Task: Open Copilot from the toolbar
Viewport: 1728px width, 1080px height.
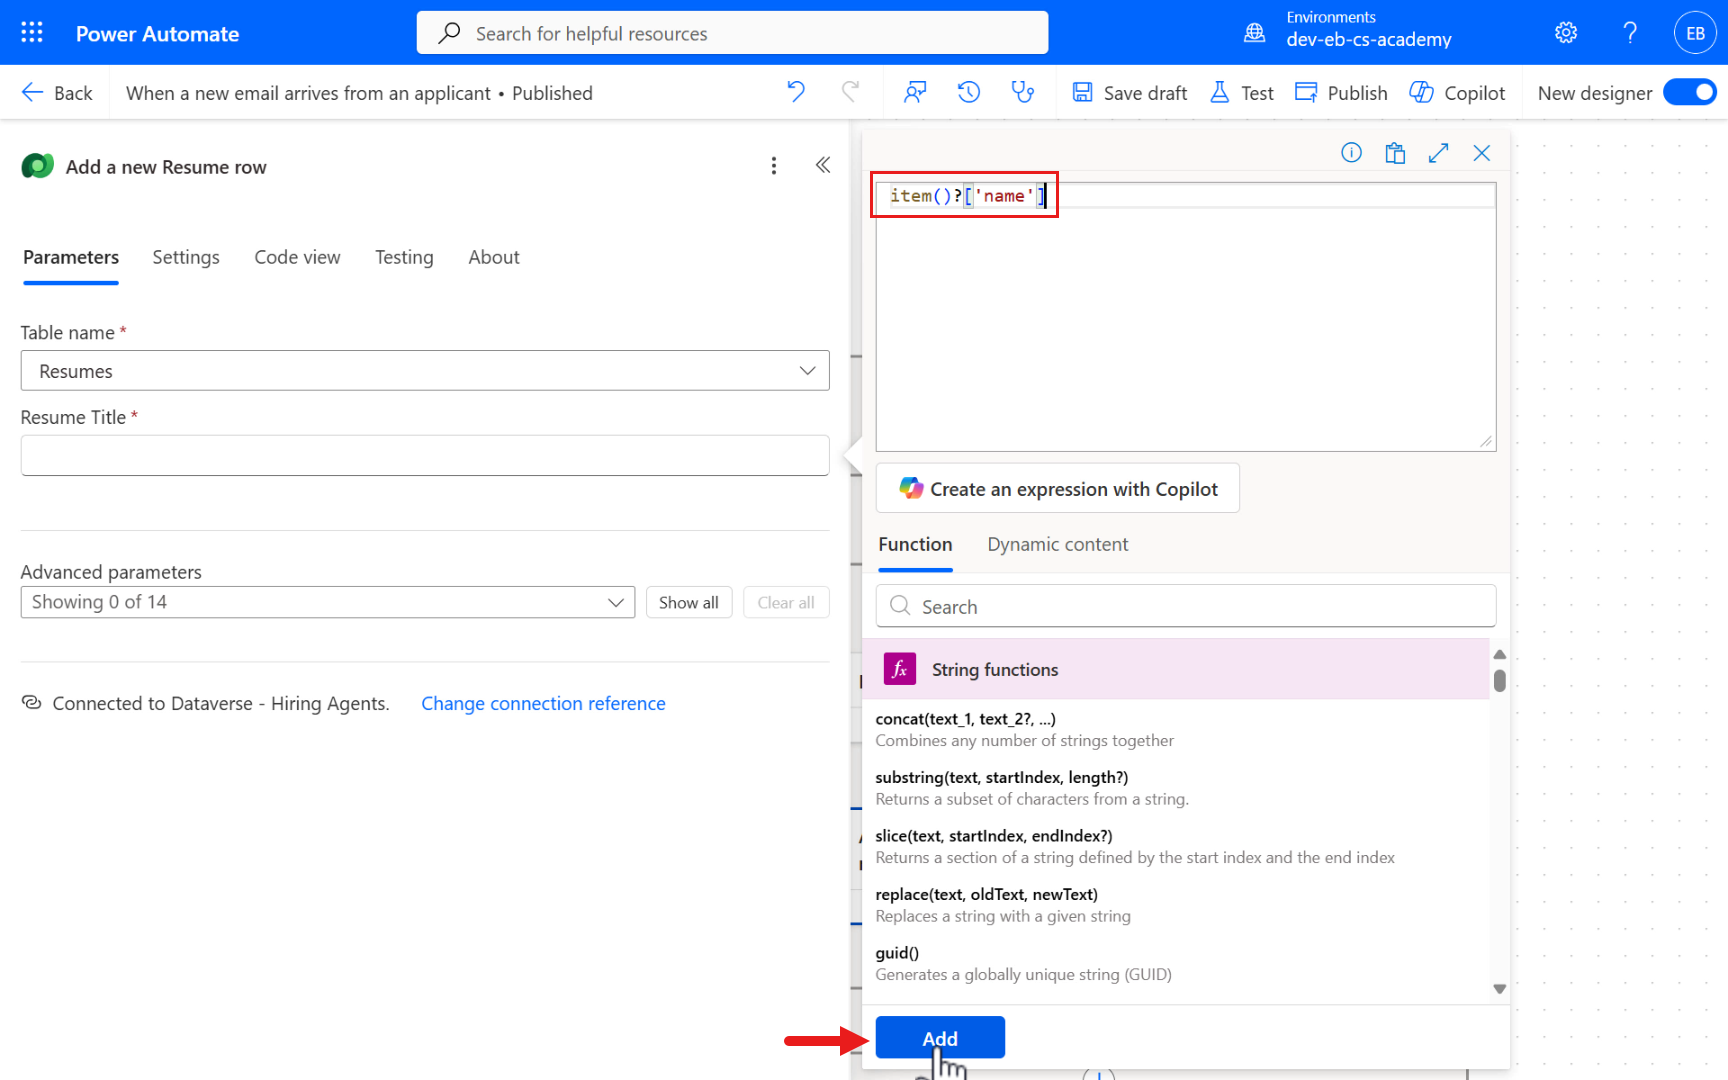Action: 1457,92
